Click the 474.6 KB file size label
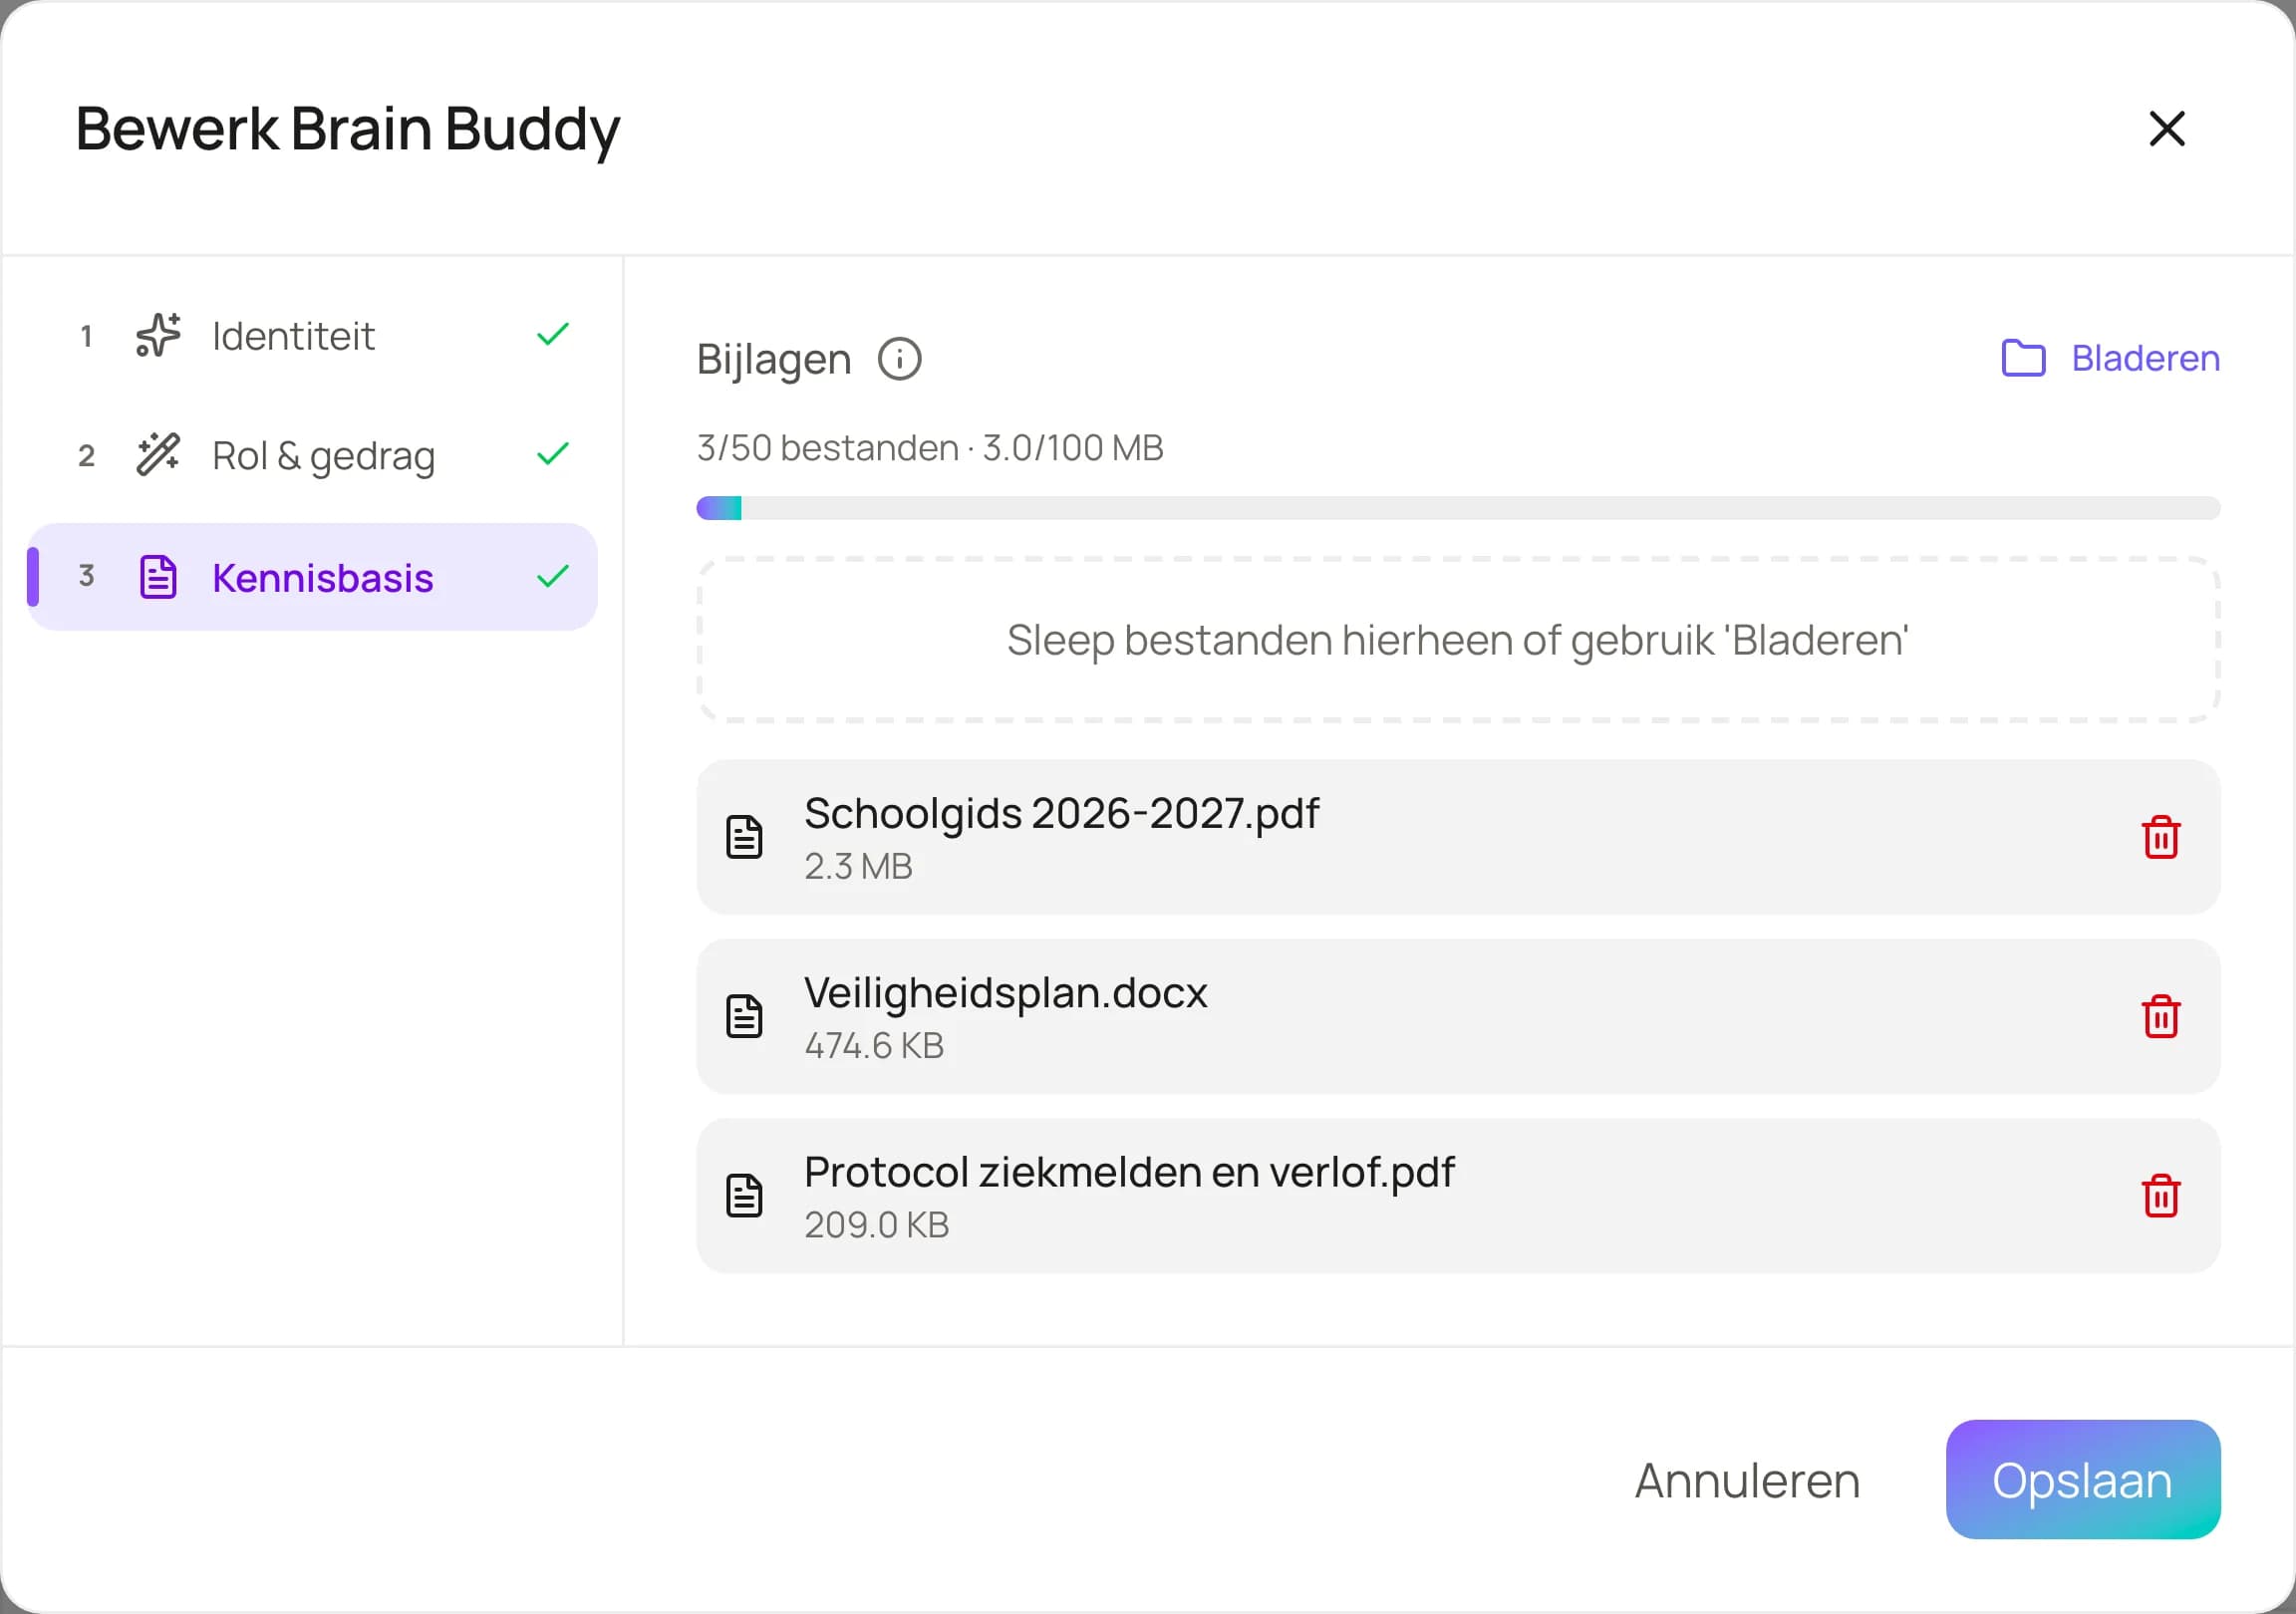 tap(874, 1045)
